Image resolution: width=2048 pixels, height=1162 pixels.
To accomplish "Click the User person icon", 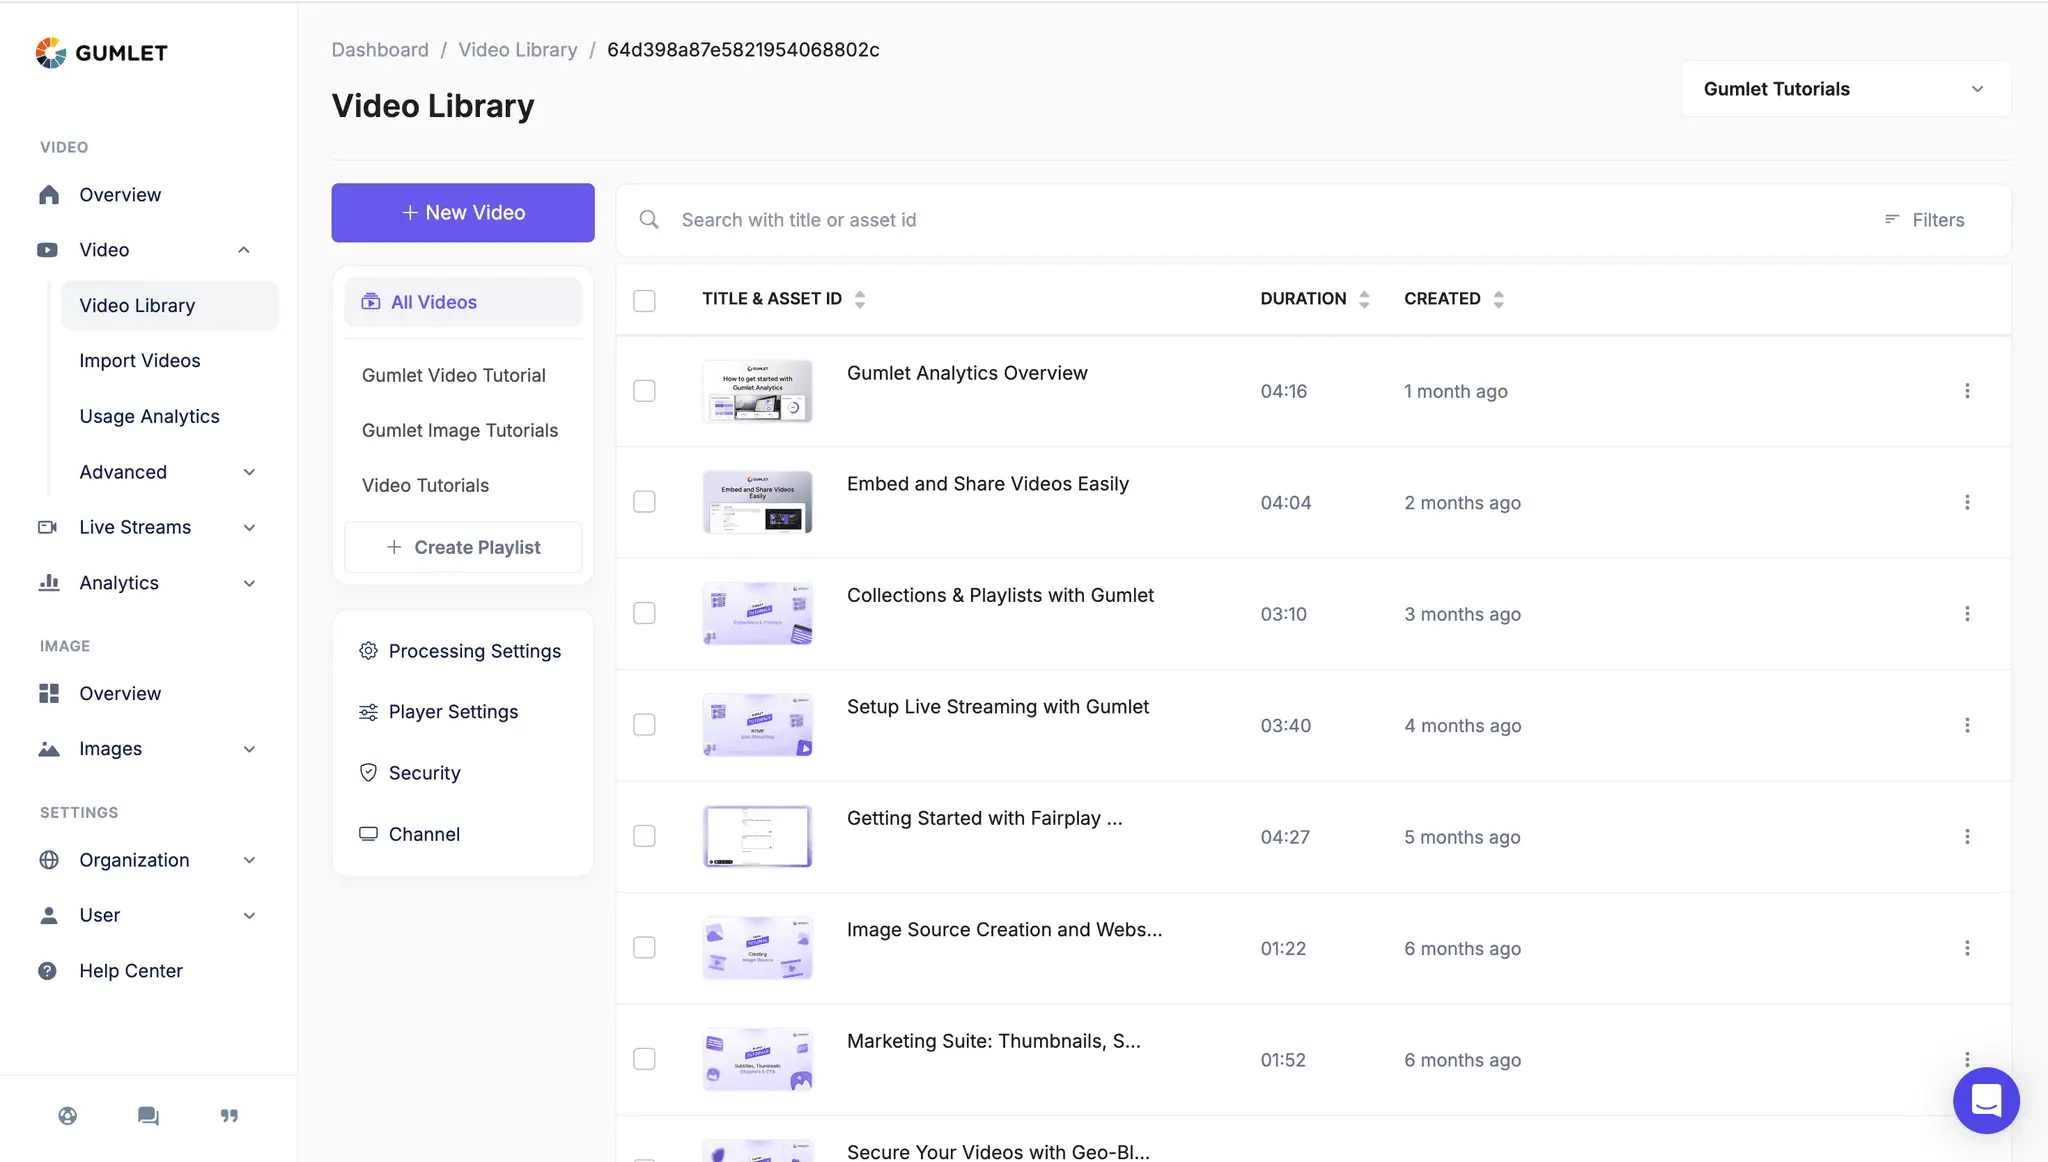I will 48,915.
